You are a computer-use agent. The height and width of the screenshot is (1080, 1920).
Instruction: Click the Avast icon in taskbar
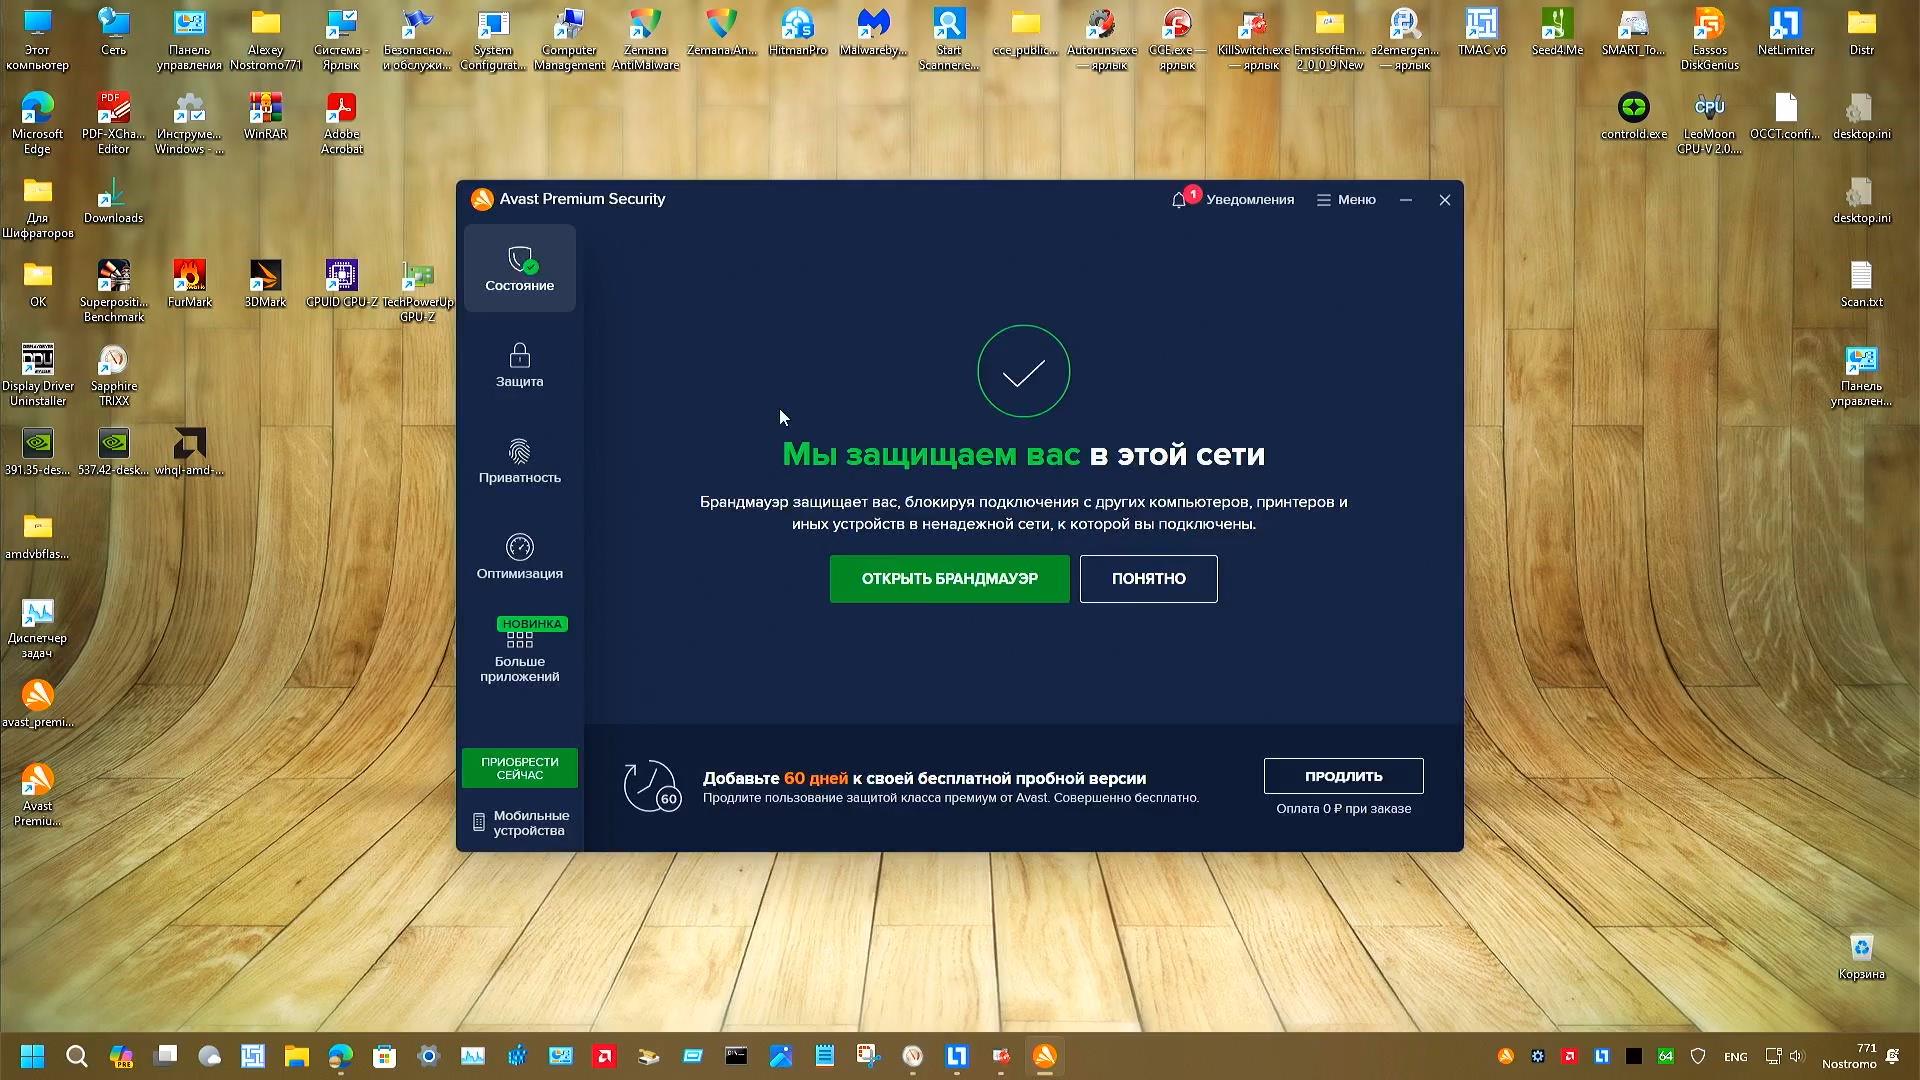(1044, 1056)
